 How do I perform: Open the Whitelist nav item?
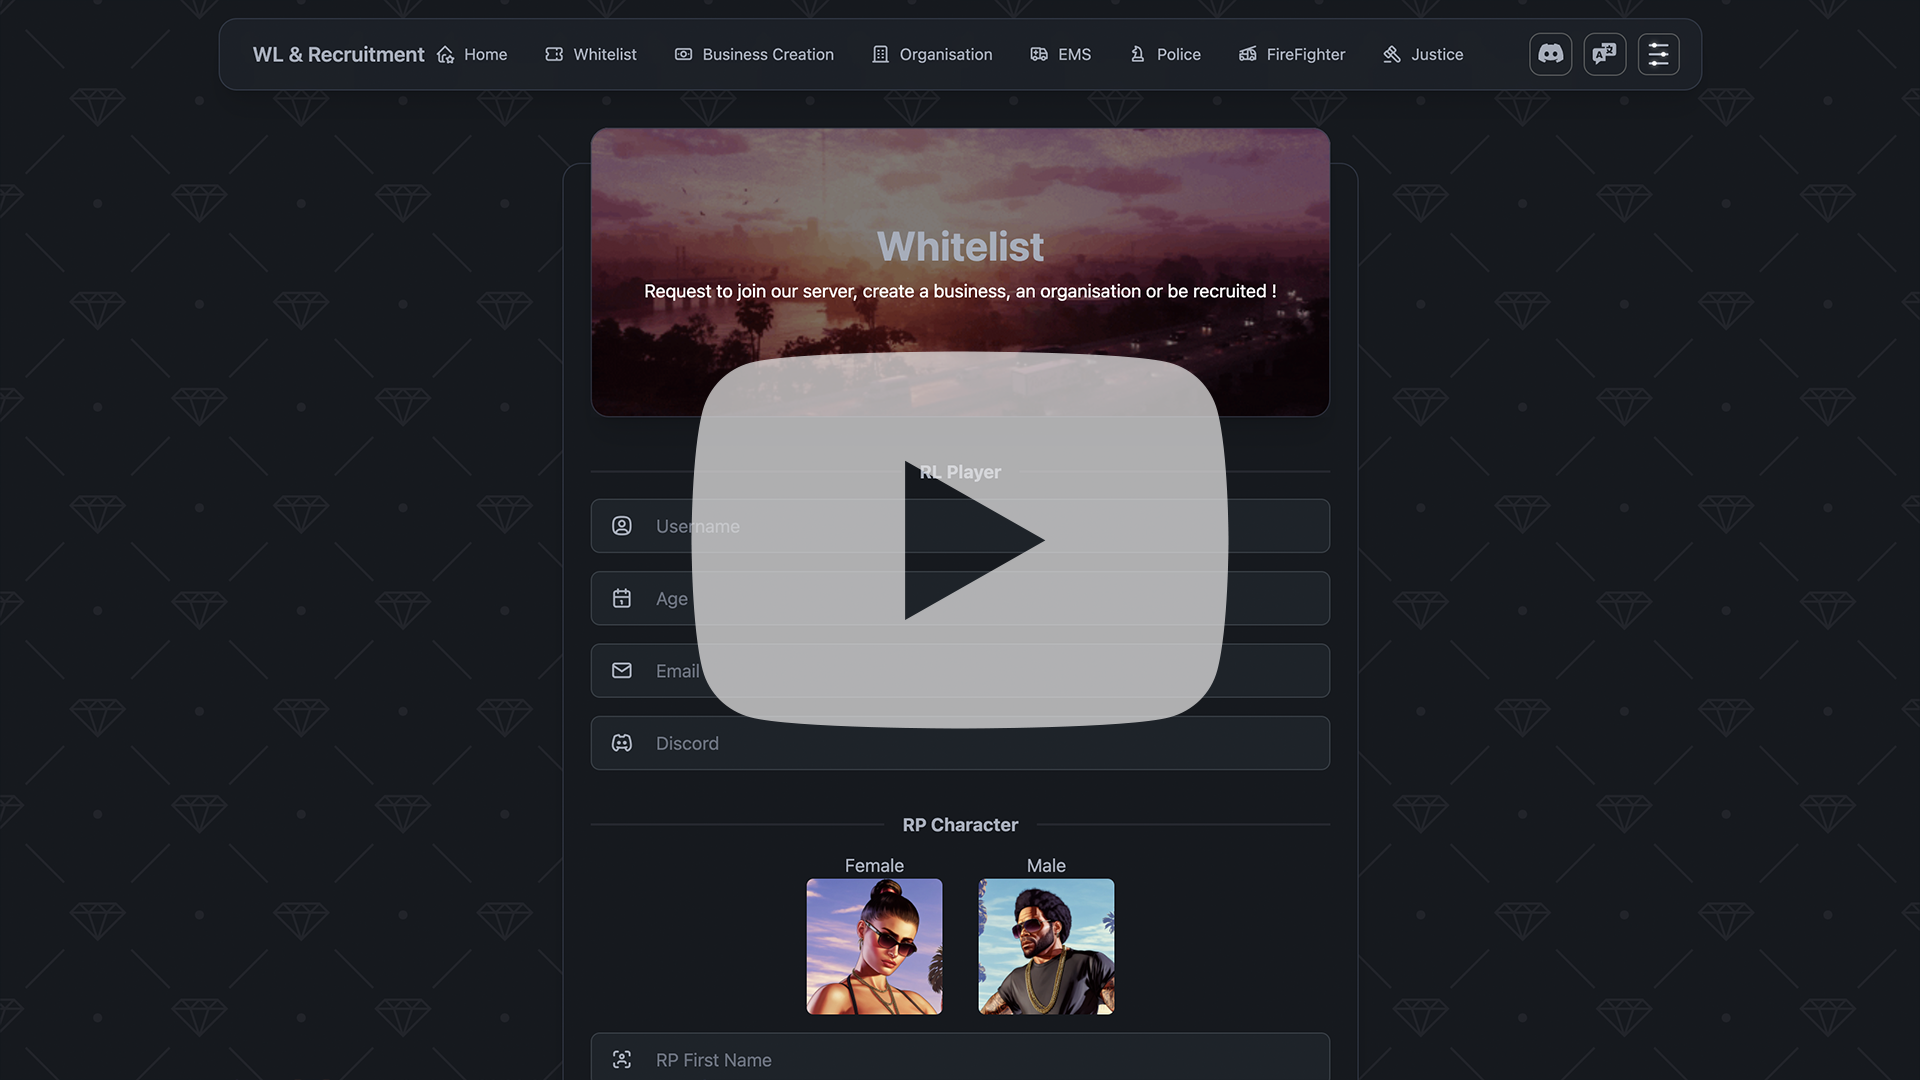coord(591,54)
